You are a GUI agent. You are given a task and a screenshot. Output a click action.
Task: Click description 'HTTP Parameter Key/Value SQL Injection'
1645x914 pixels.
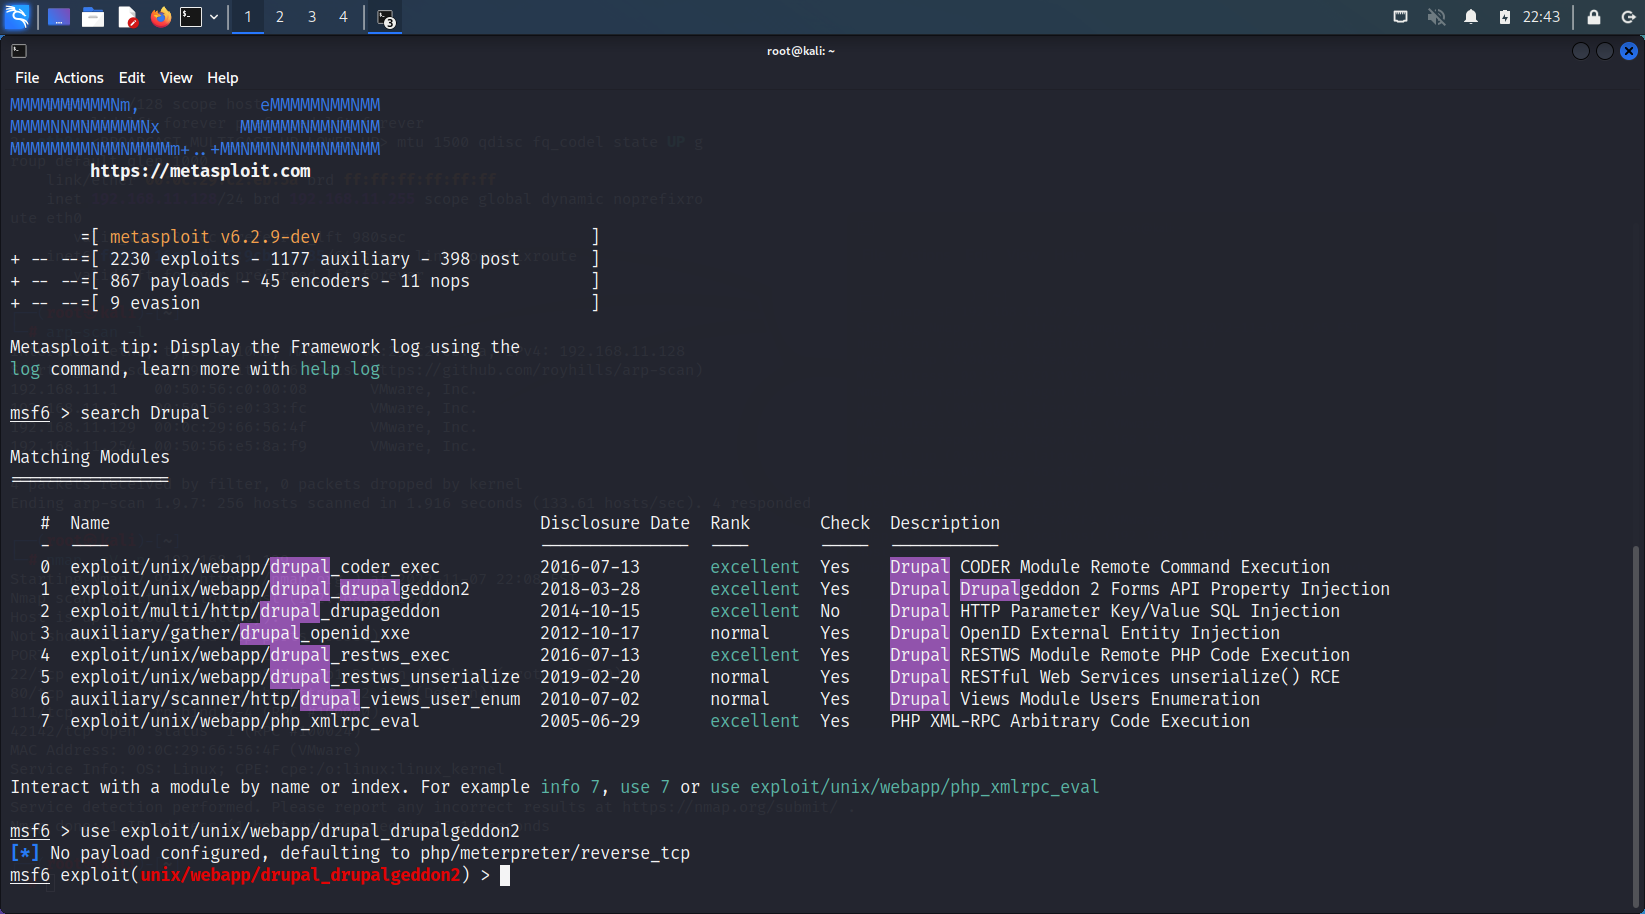(x=1150, y=611)
